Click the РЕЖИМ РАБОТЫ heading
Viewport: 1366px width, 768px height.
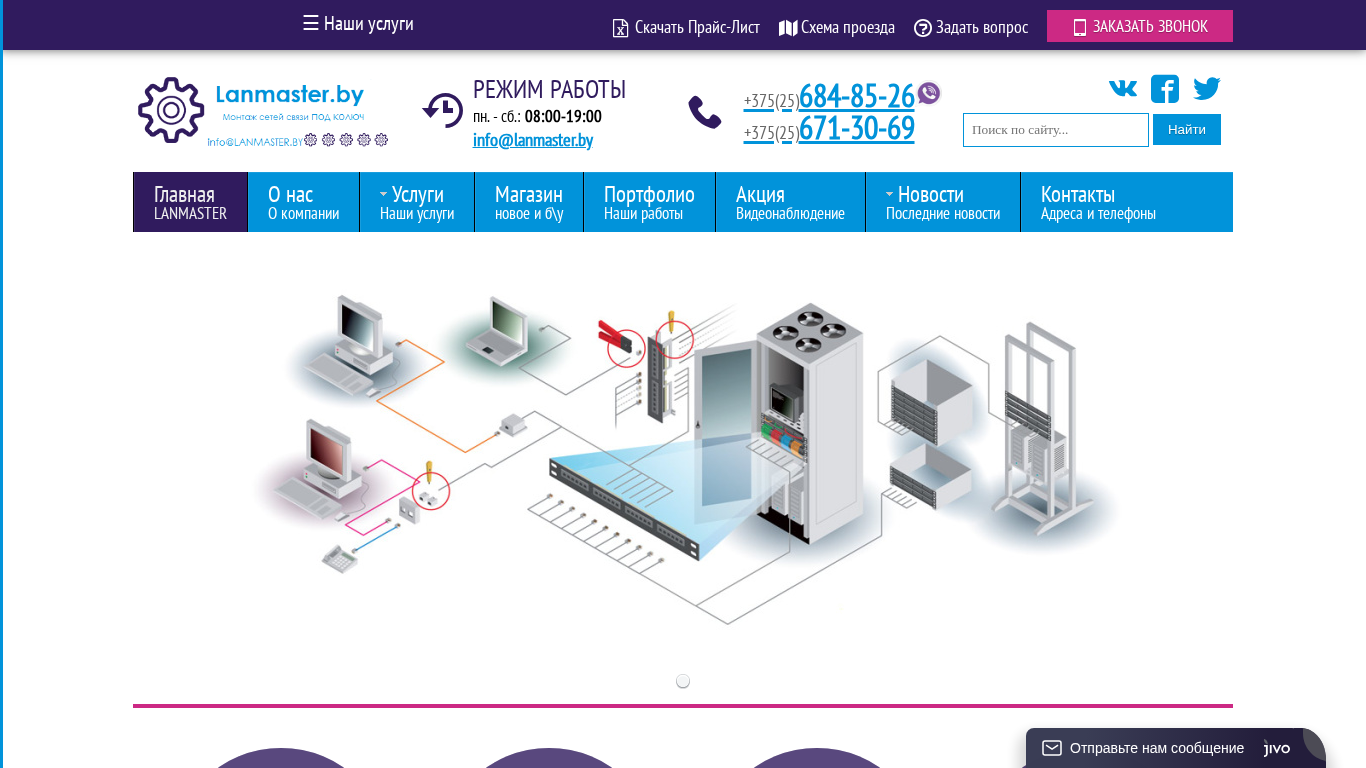coord(549,89)
